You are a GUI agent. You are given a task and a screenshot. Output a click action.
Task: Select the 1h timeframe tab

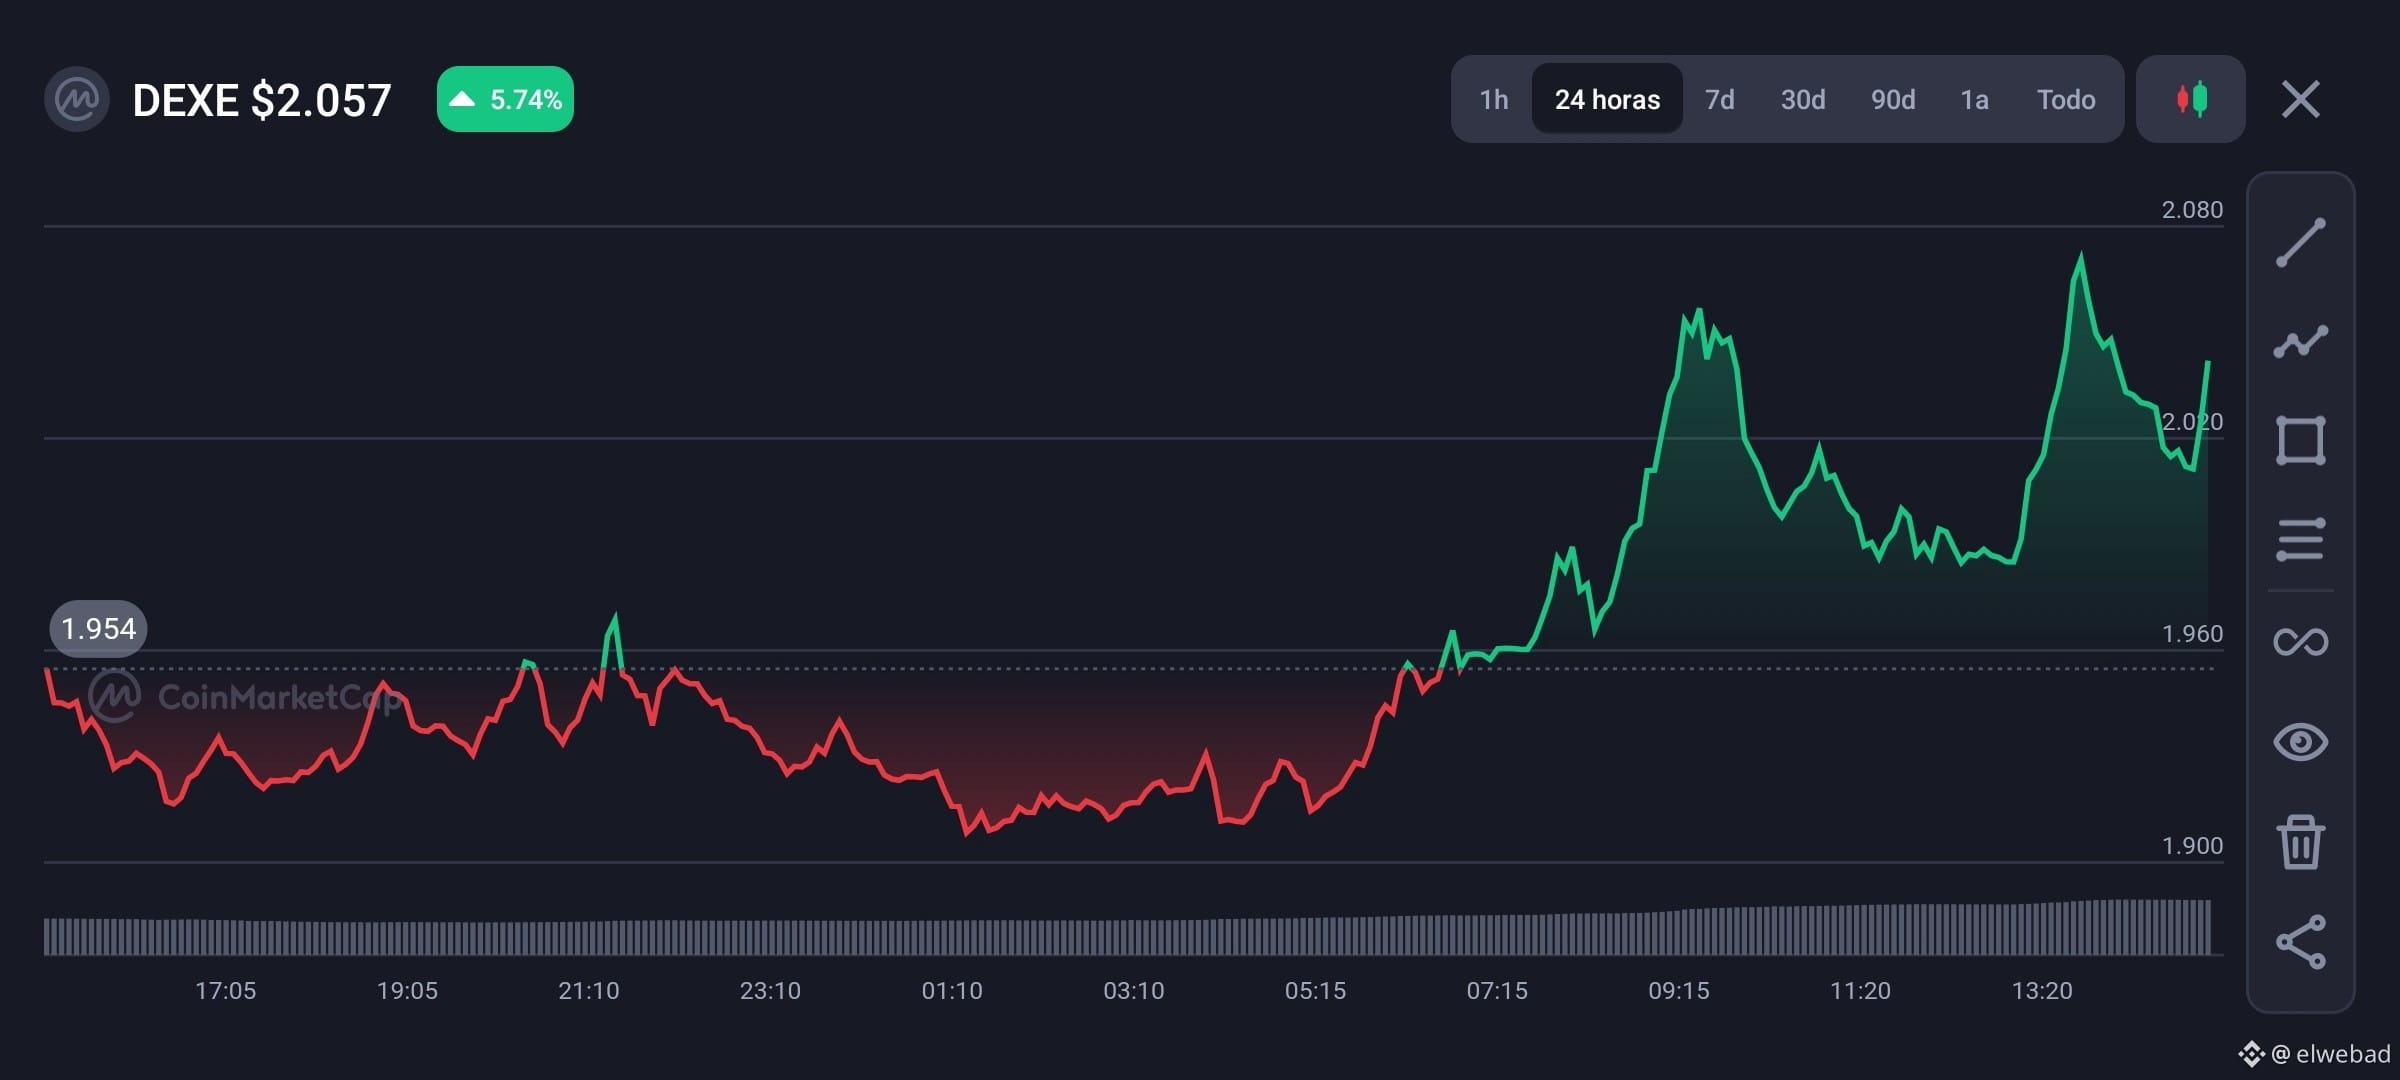1493,99
